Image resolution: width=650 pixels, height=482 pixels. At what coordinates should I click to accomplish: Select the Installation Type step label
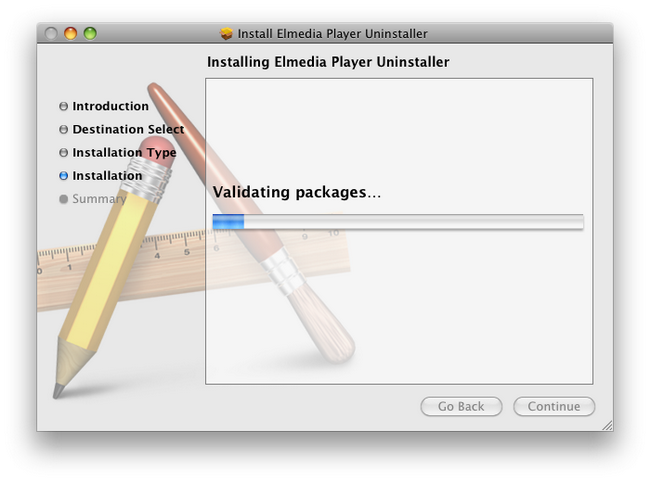click(x=124, y=153)
